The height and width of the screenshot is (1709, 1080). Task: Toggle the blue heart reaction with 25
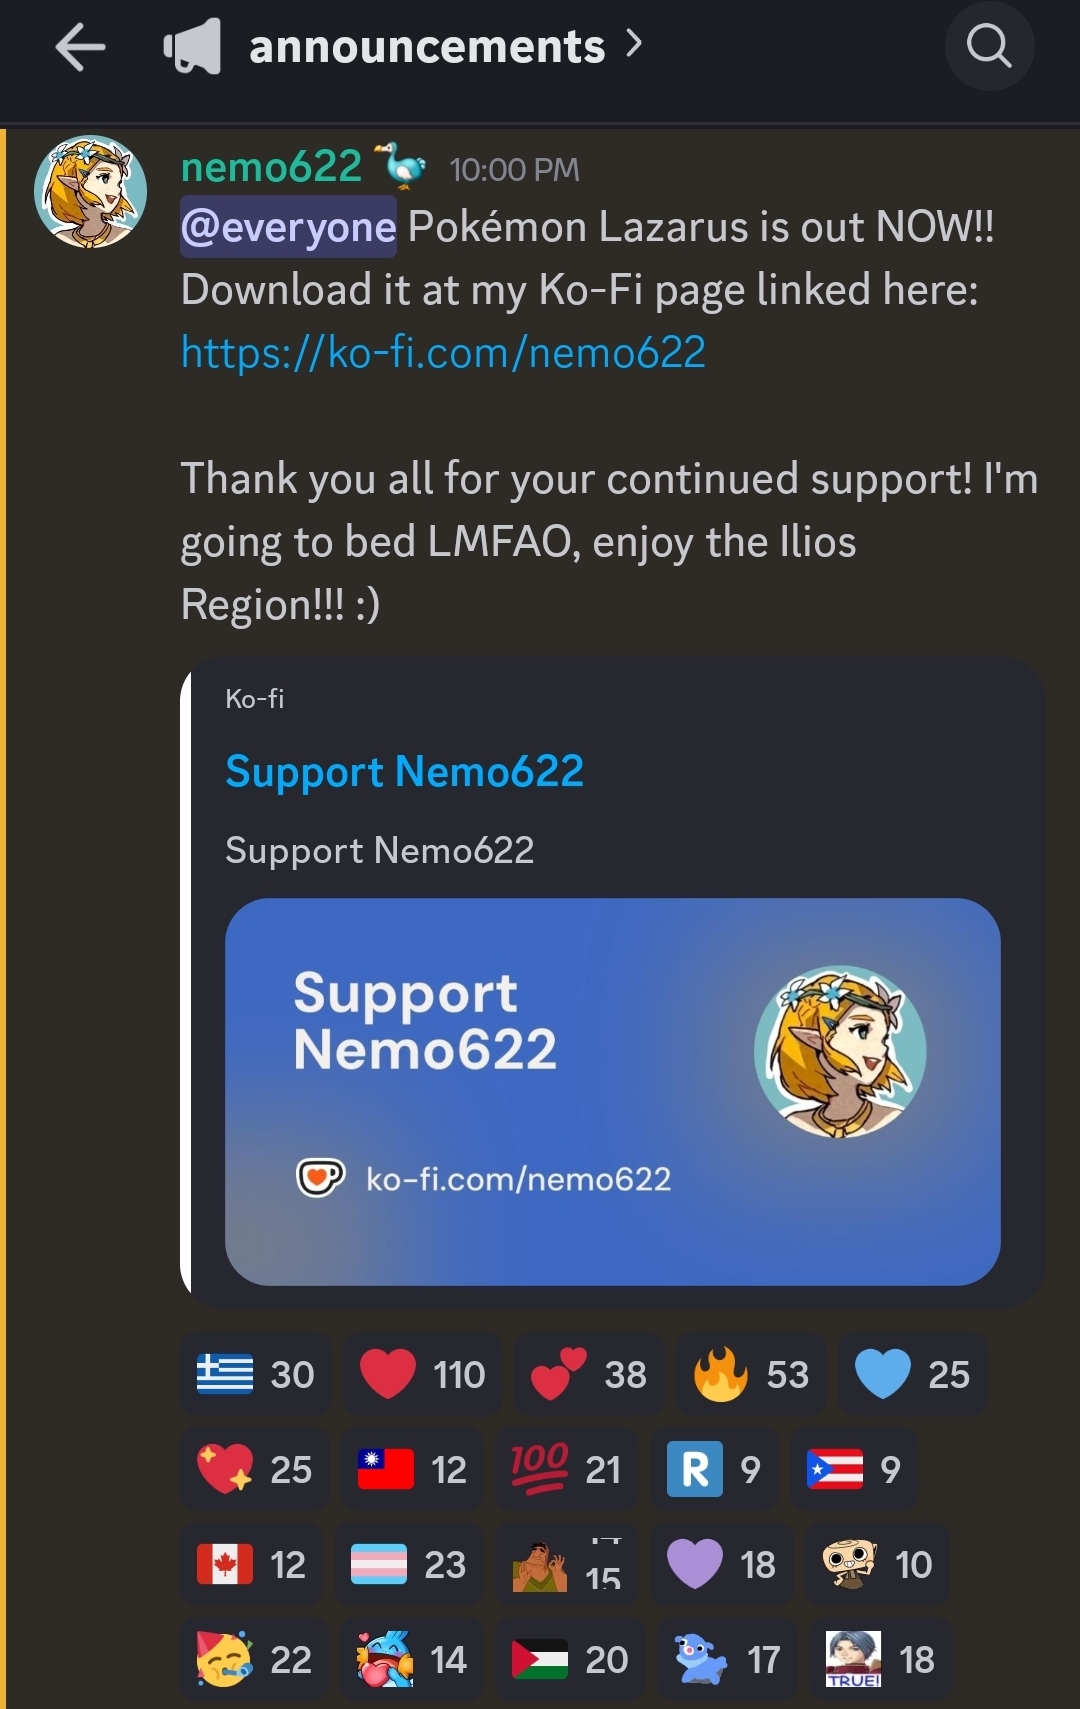pos(912,1374)
